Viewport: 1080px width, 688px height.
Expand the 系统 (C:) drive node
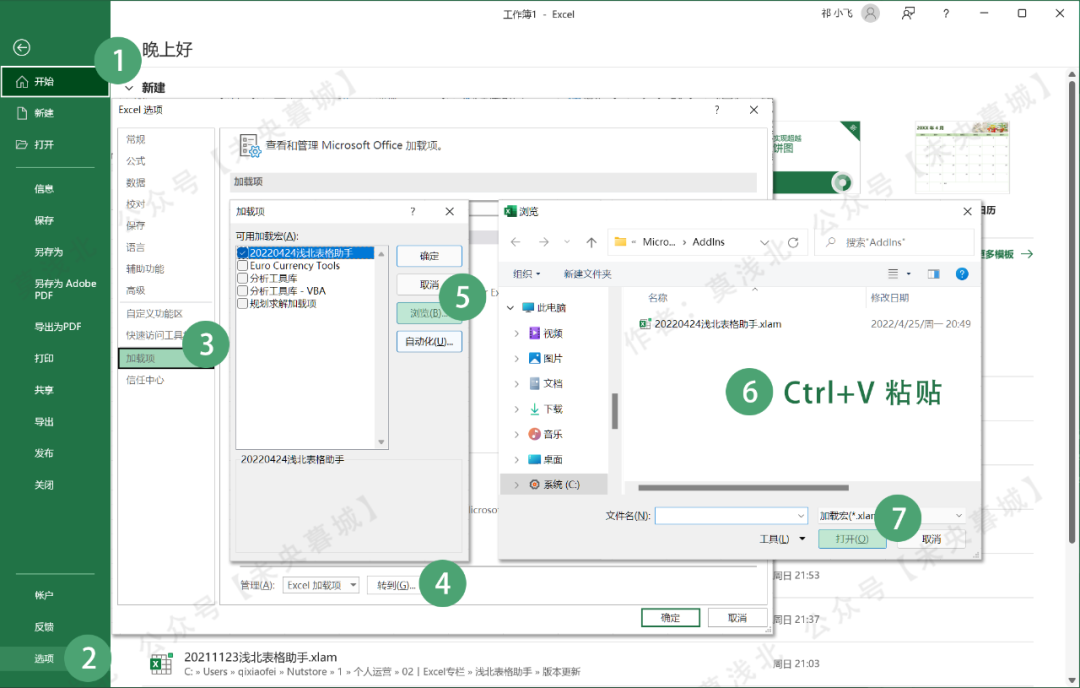click(517, 485)
